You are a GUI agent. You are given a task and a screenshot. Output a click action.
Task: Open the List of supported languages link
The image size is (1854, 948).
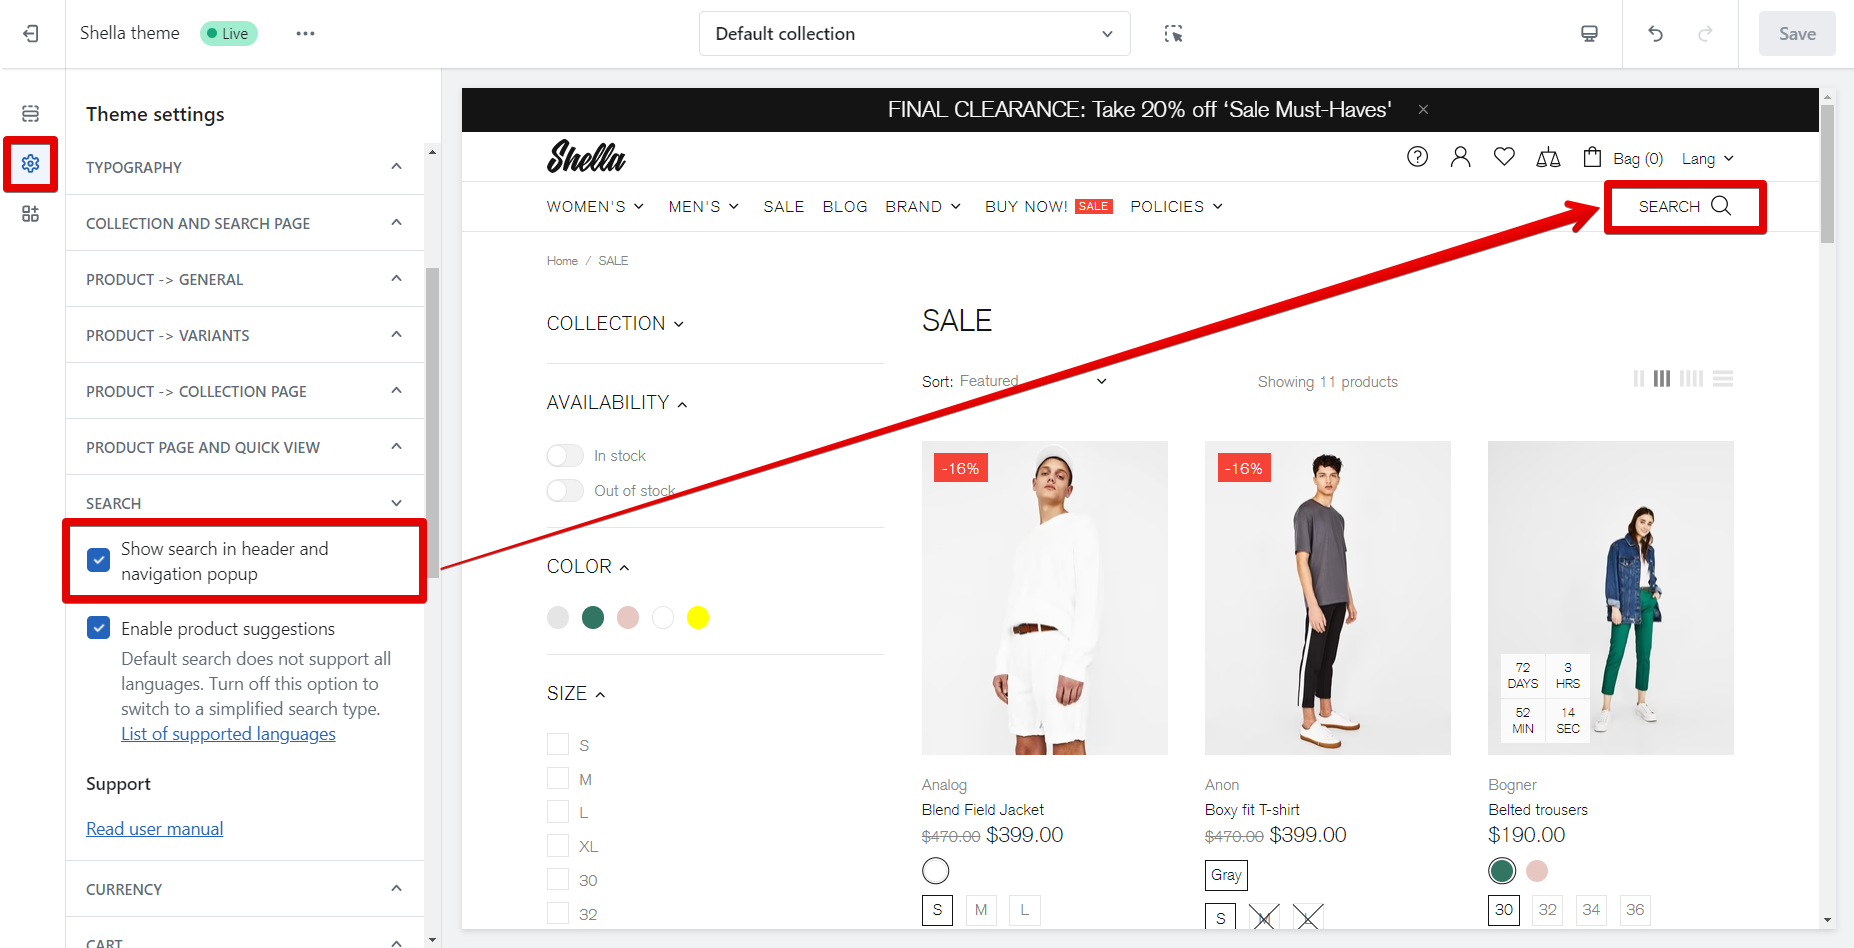[228, 734]
